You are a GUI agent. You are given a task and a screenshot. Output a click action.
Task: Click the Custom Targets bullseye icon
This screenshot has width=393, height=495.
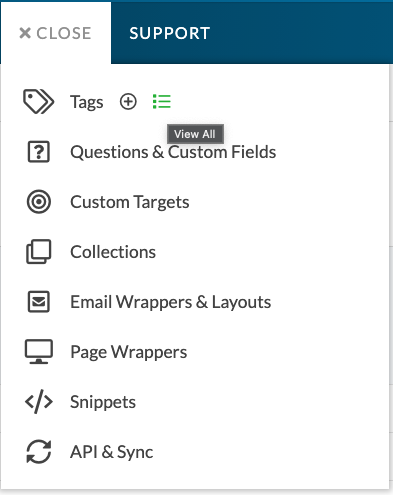[x=39, y=202]
